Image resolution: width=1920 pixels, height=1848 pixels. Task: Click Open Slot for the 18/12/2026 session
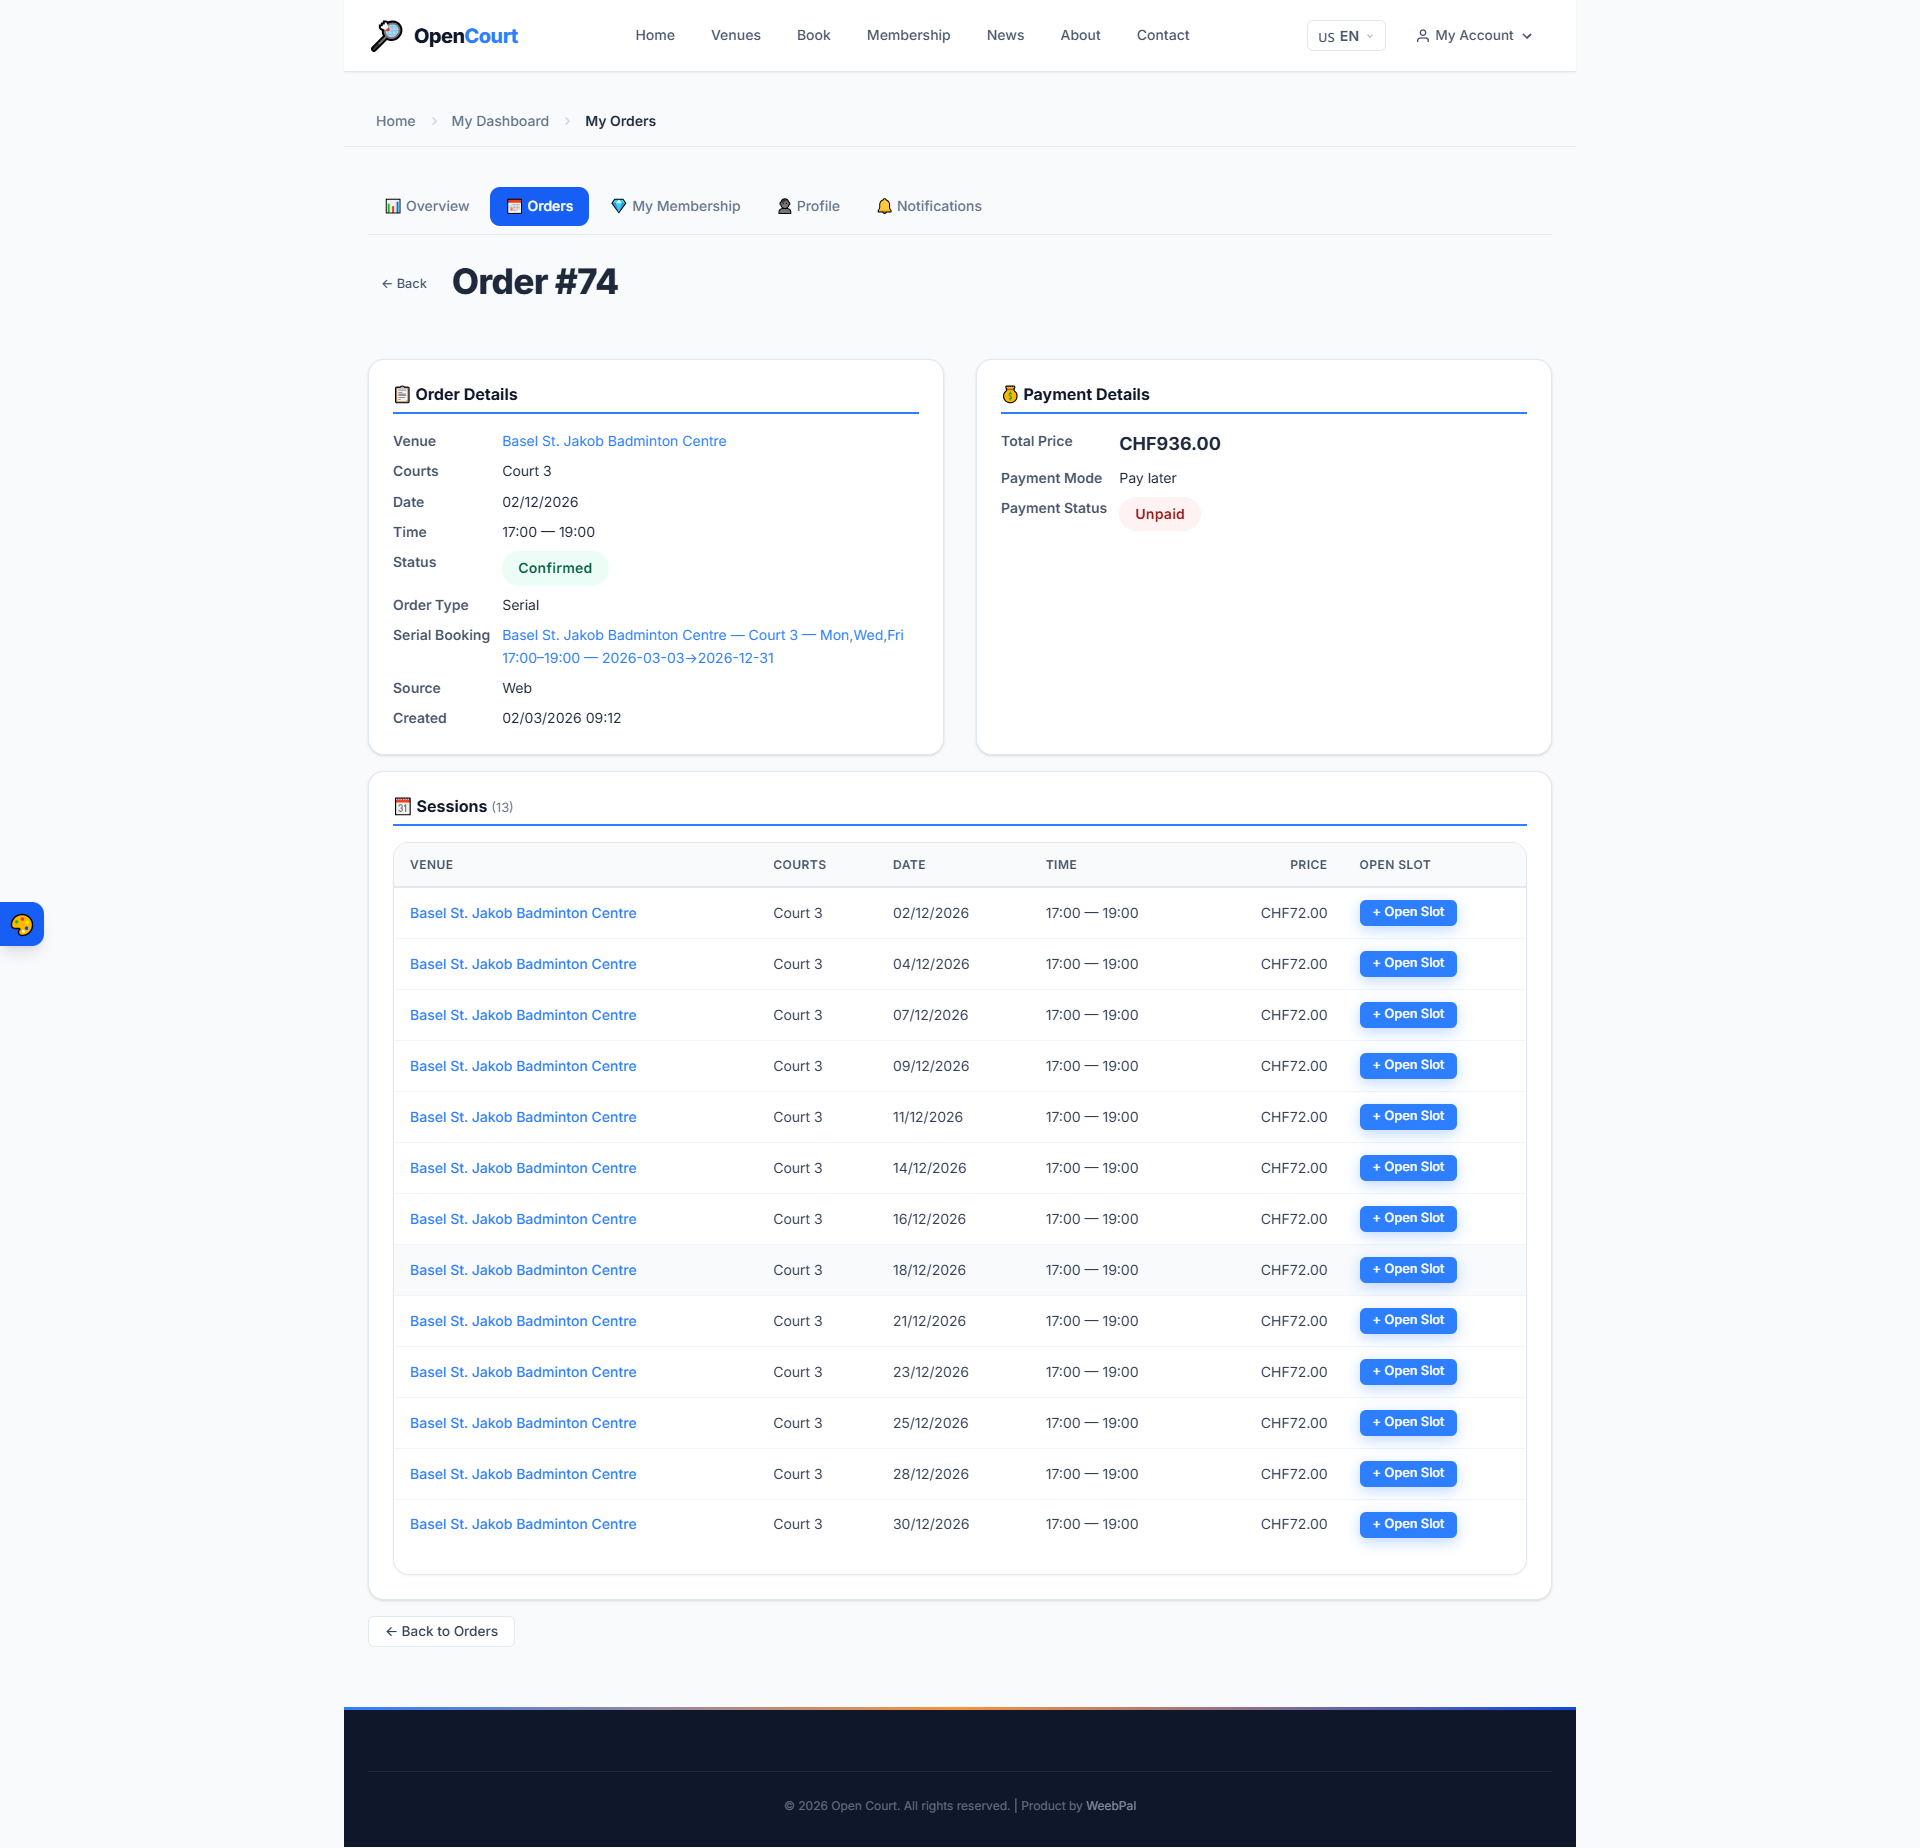coord(1407,1269)
